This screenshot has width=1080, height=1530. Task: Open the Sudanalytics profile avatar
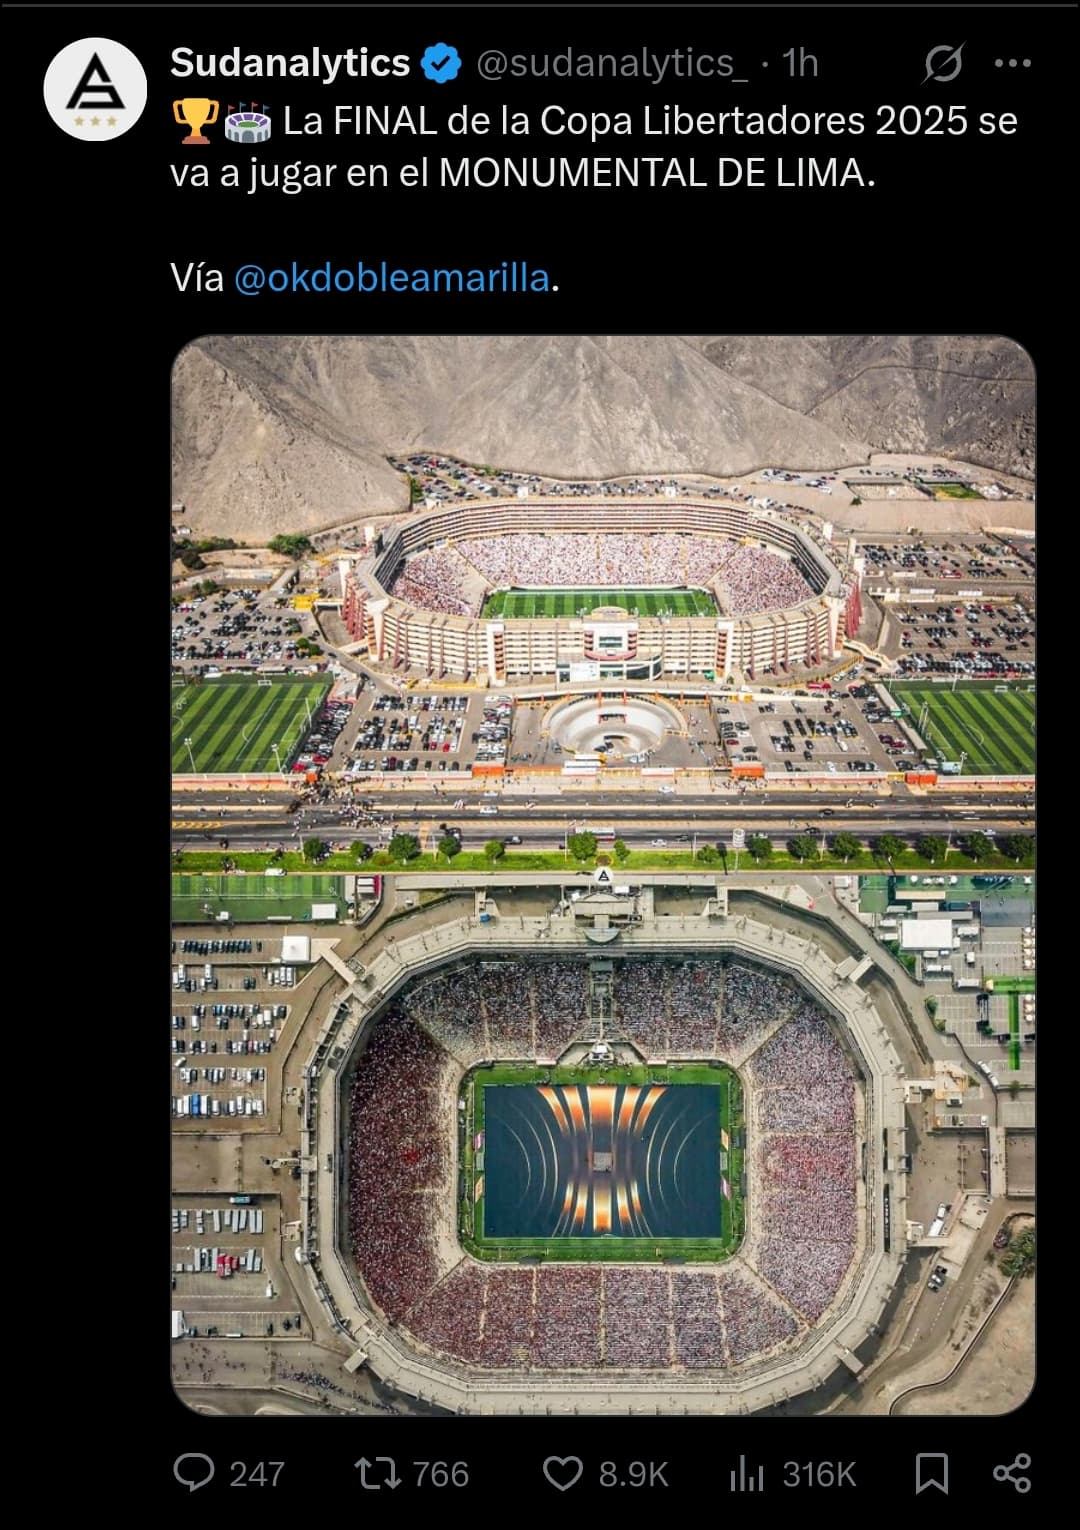95,89
